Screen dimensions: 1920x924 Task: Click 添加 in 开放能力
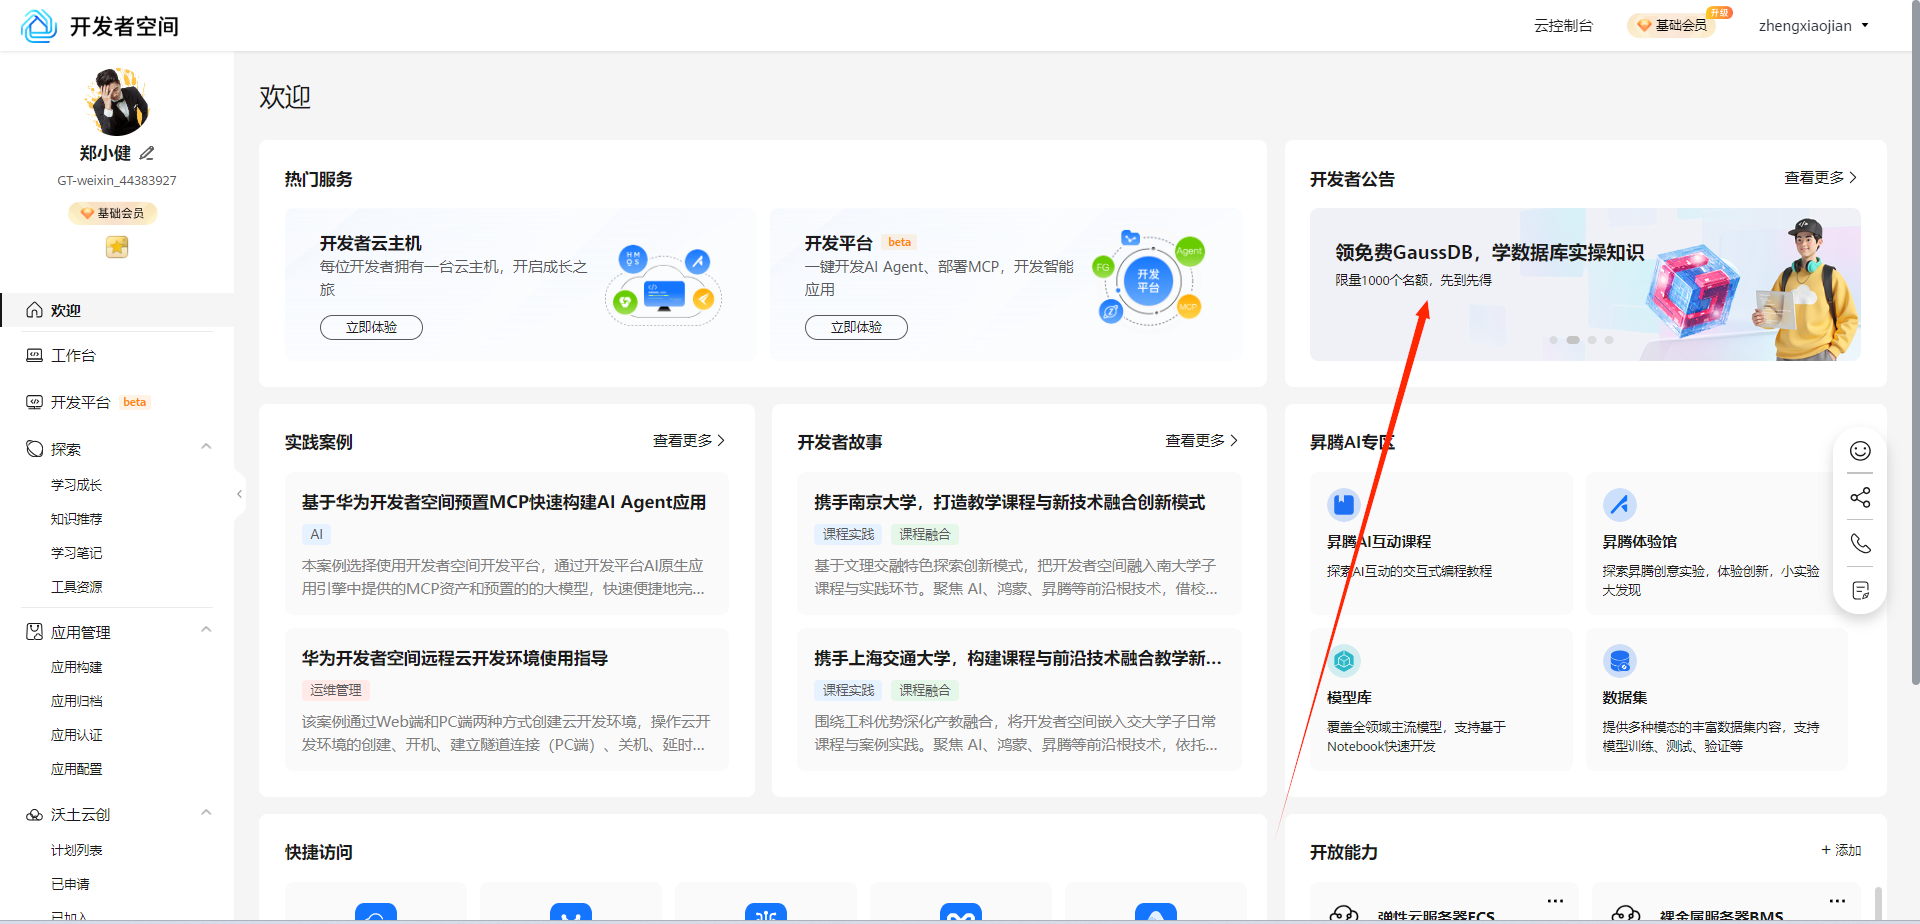[x=1841, y=850]
